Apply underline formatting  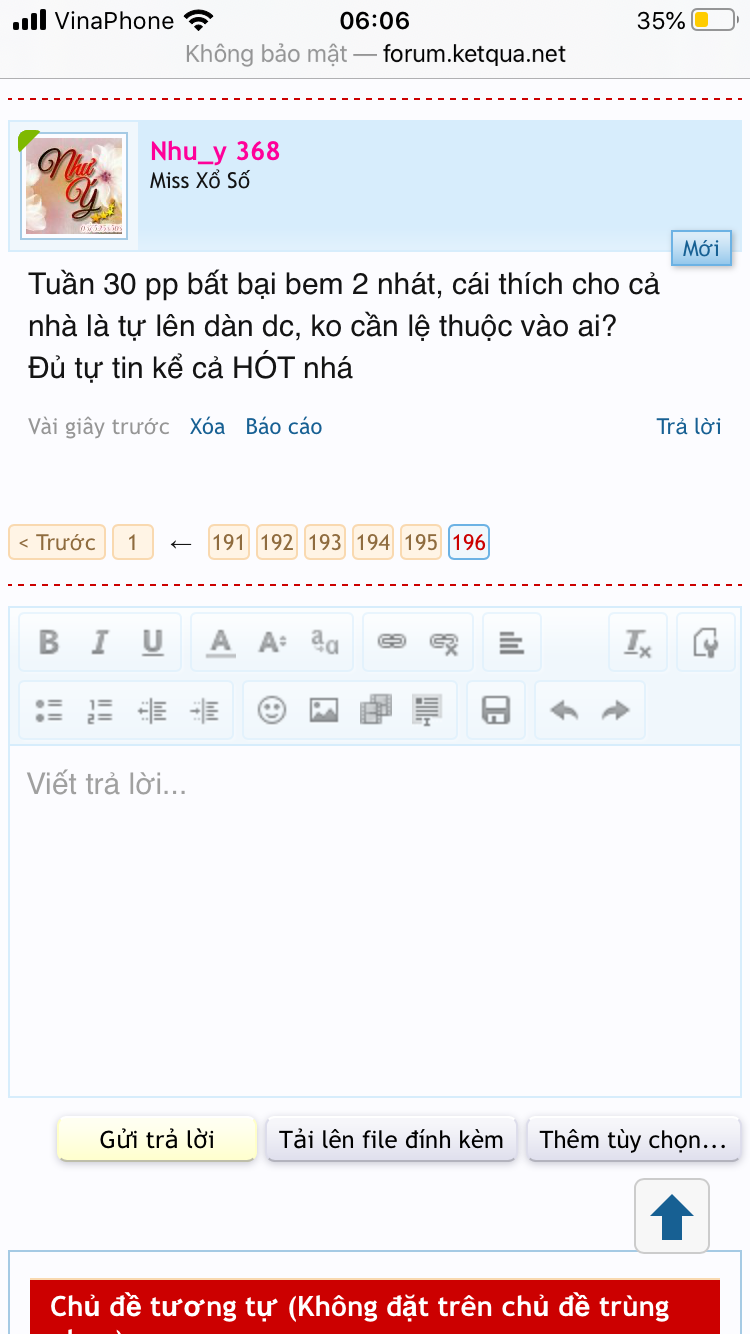pos(152,642)
